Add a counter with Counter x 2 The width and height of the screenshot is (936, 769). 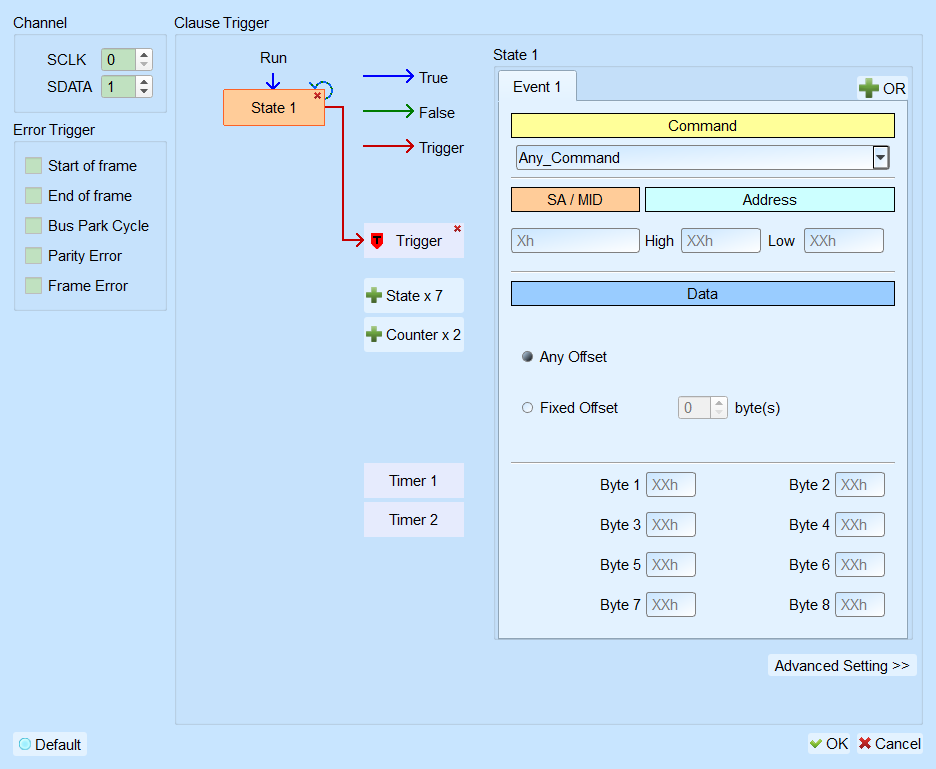click(x=414, y=334)
